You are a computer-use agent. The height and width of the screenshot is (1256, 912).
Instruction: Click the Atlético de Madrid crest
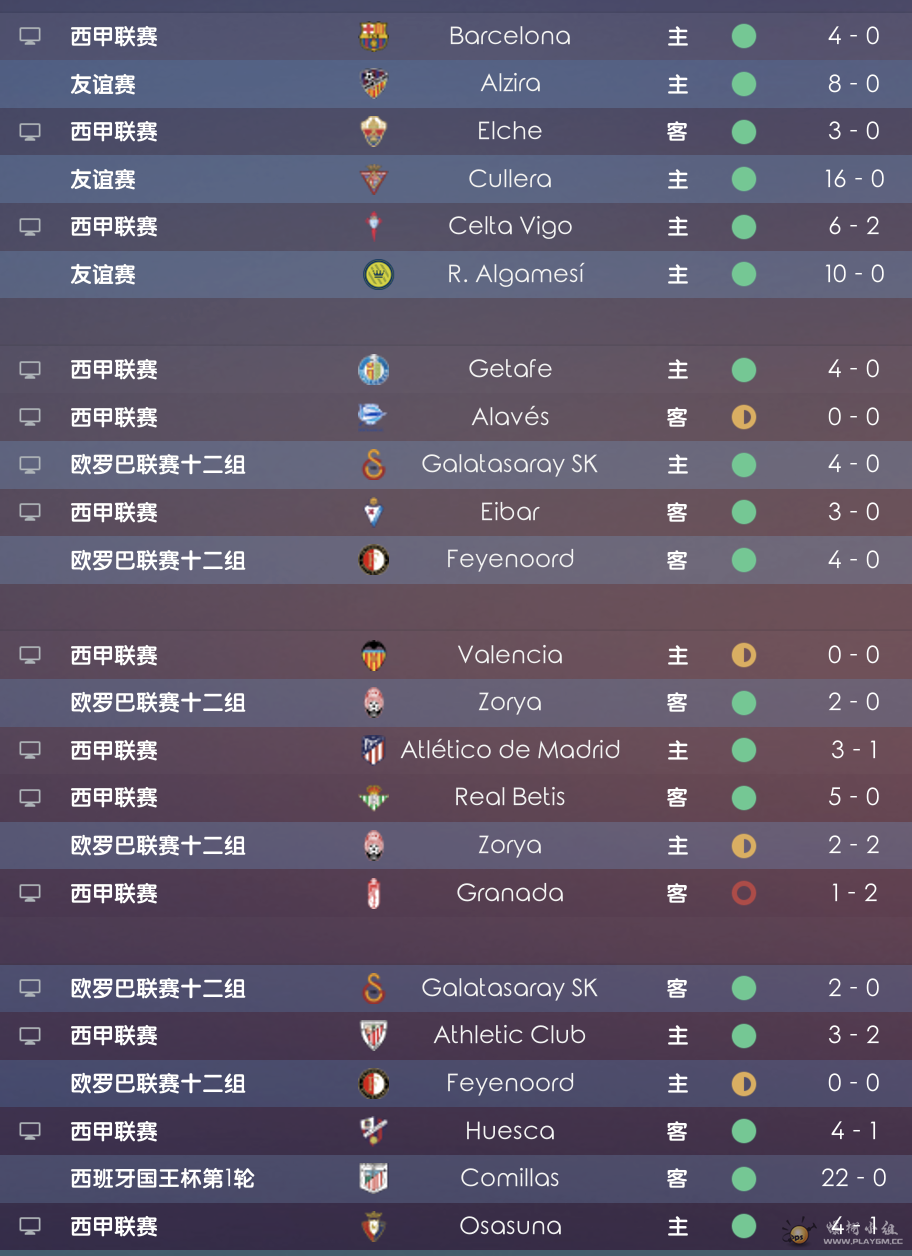tap(374, 751)
